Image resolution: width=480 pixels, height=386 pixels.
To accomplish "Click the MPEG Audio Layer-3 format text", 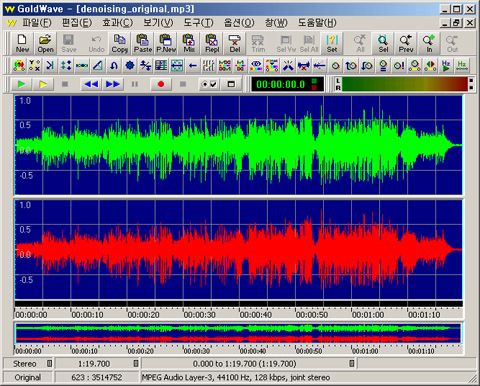I will [x=236, y=377].
